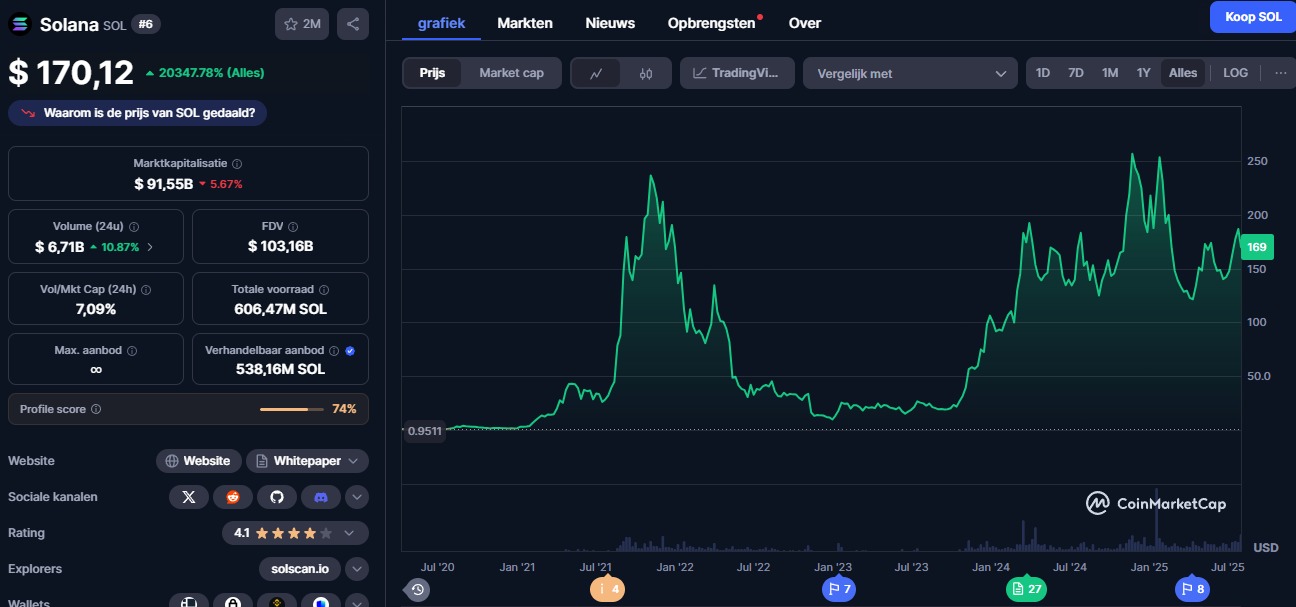Open info icon beside Marktkapitalisatie
Screen dimensions: 1296x607
237,163
